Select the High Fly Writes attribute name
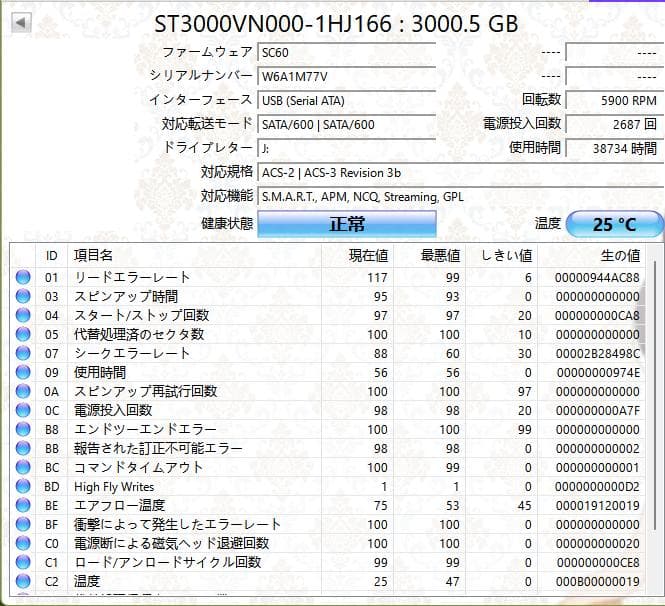The width and height of the screenshot is (665, 606). pyautogui.click(x=114, y=487)
